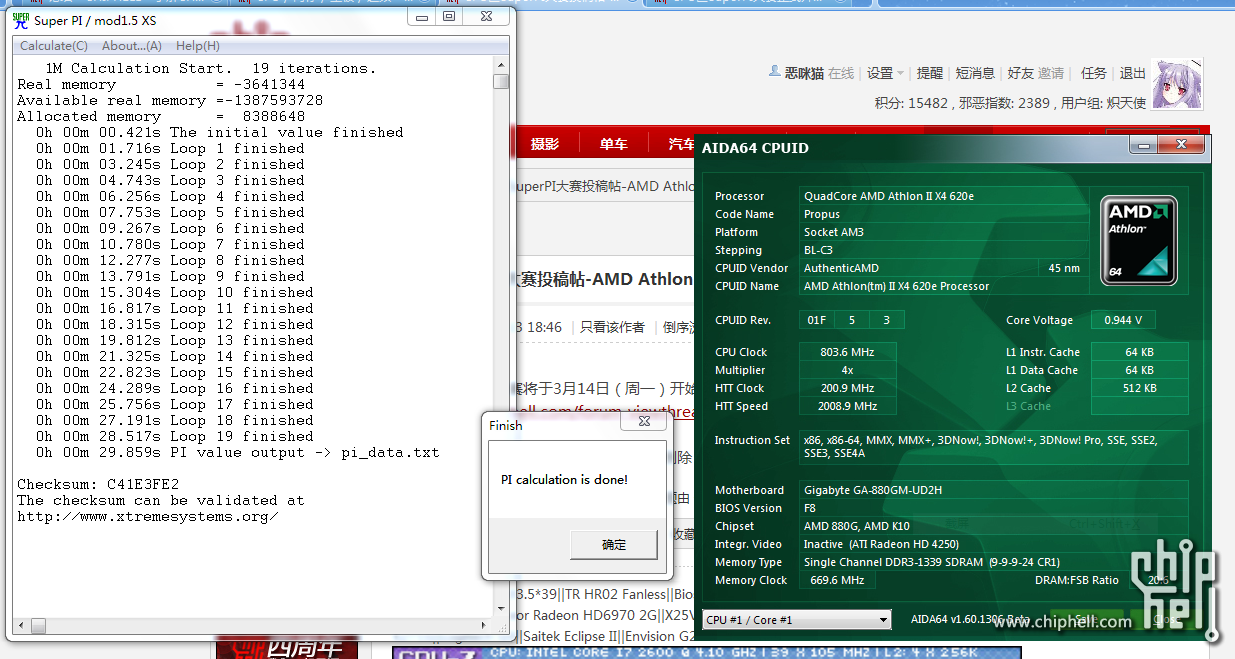The image size is (1235, 659).
Task: Click the 'PI calculation is done!' message
Action: pos(564,480)
